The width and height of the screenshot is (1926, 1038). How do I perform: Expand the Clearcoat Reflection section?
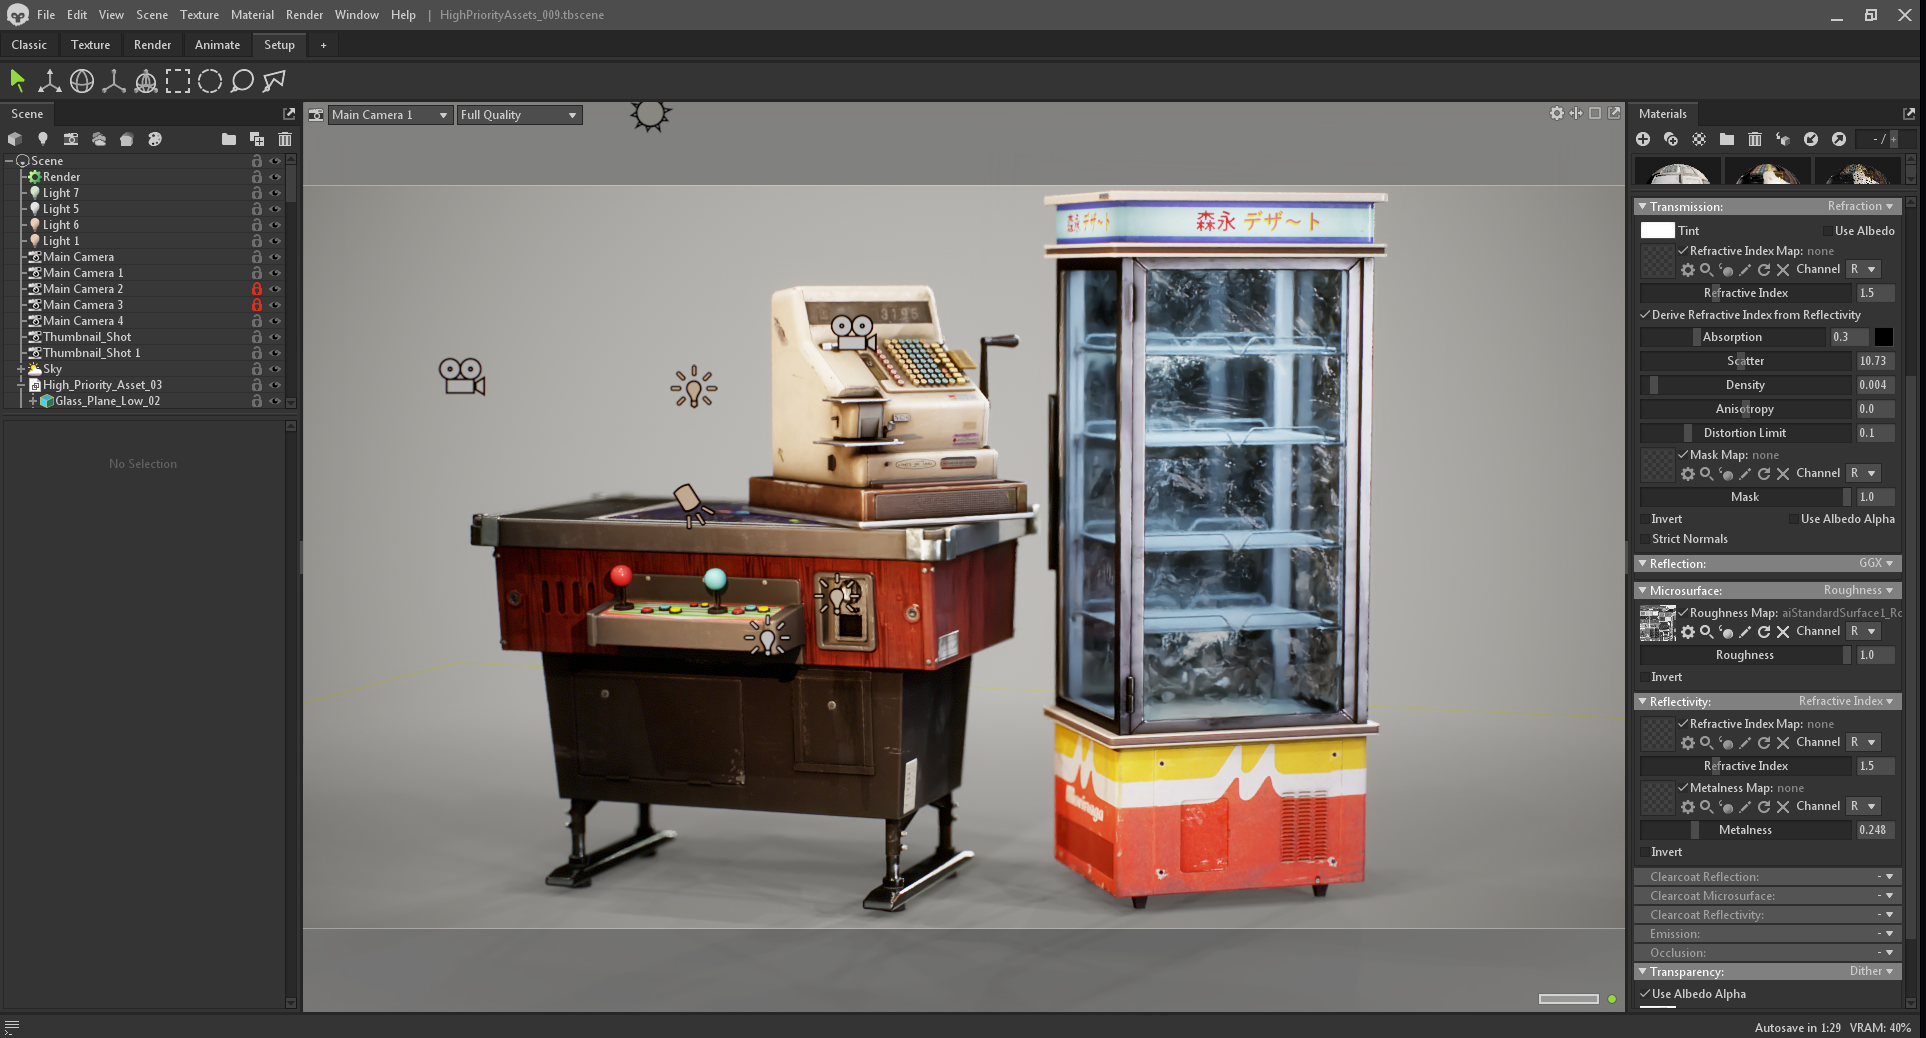1889,877
